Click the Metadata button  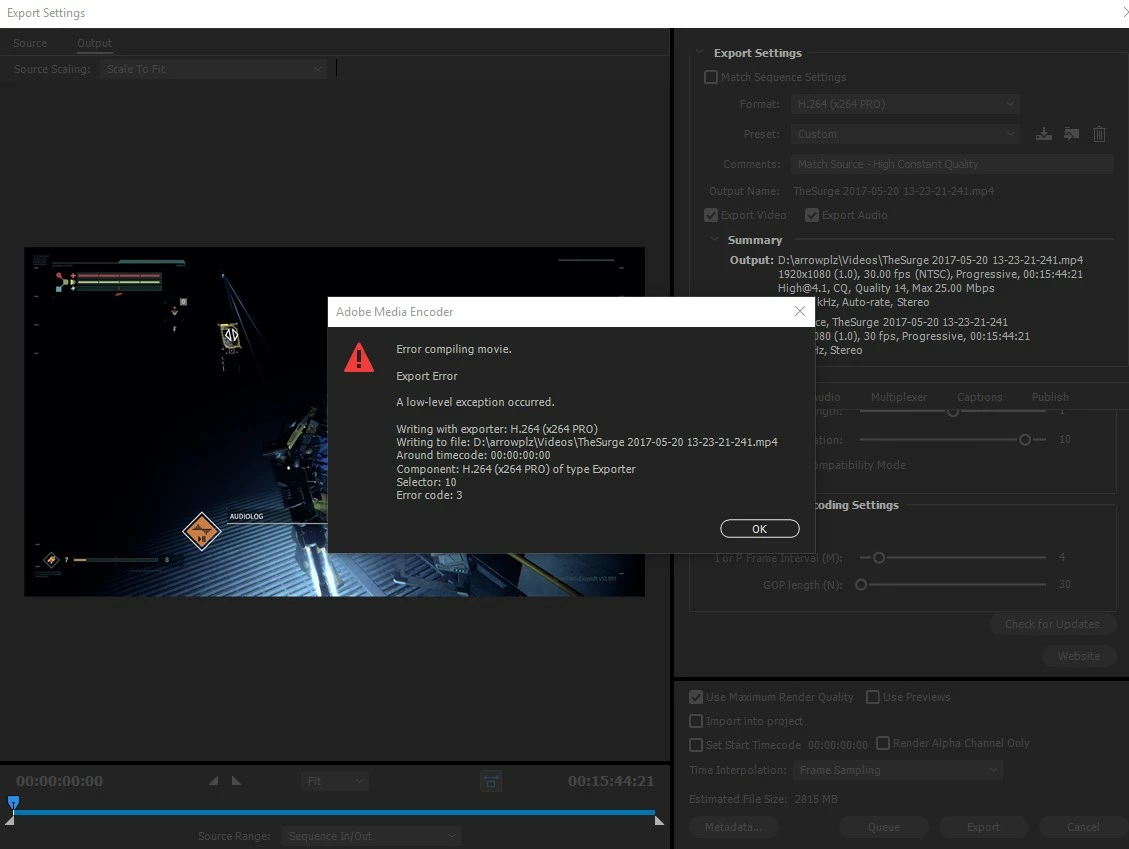tap(733, 827)
